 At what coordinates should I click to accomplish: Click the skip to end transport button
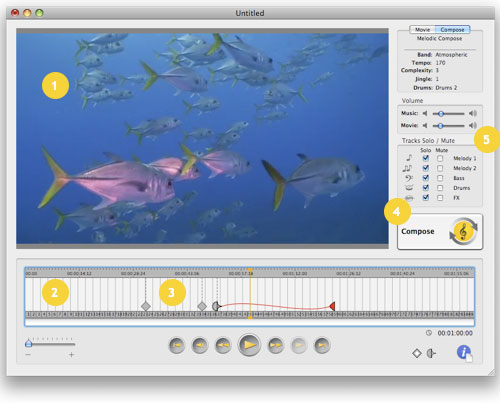(322, 345)
